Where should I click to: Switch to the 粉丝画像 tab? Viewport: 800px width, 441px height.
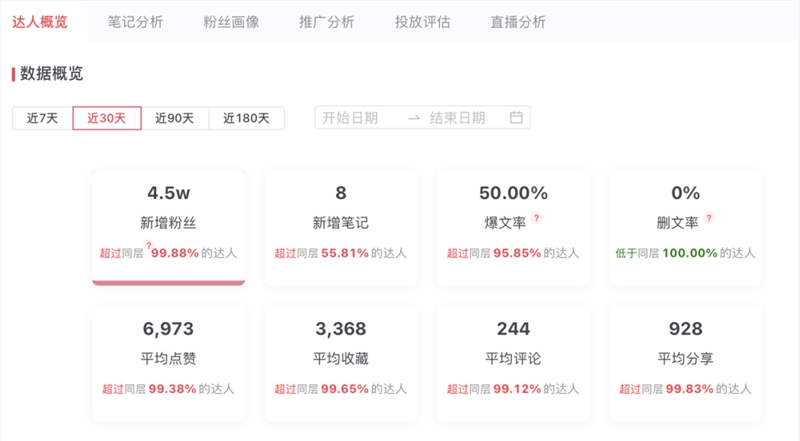231,22
